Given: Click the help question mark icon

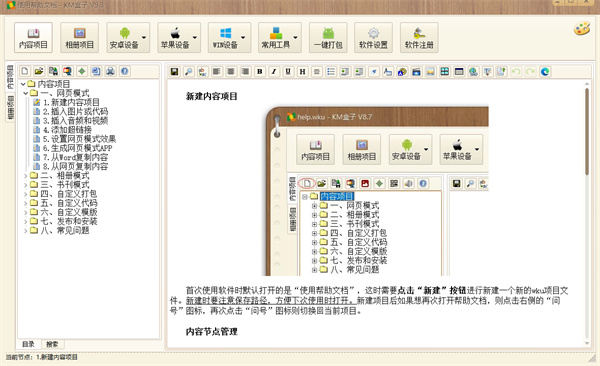Looking at the screenshot, I should pyautogui.click(x=125, y=71).
